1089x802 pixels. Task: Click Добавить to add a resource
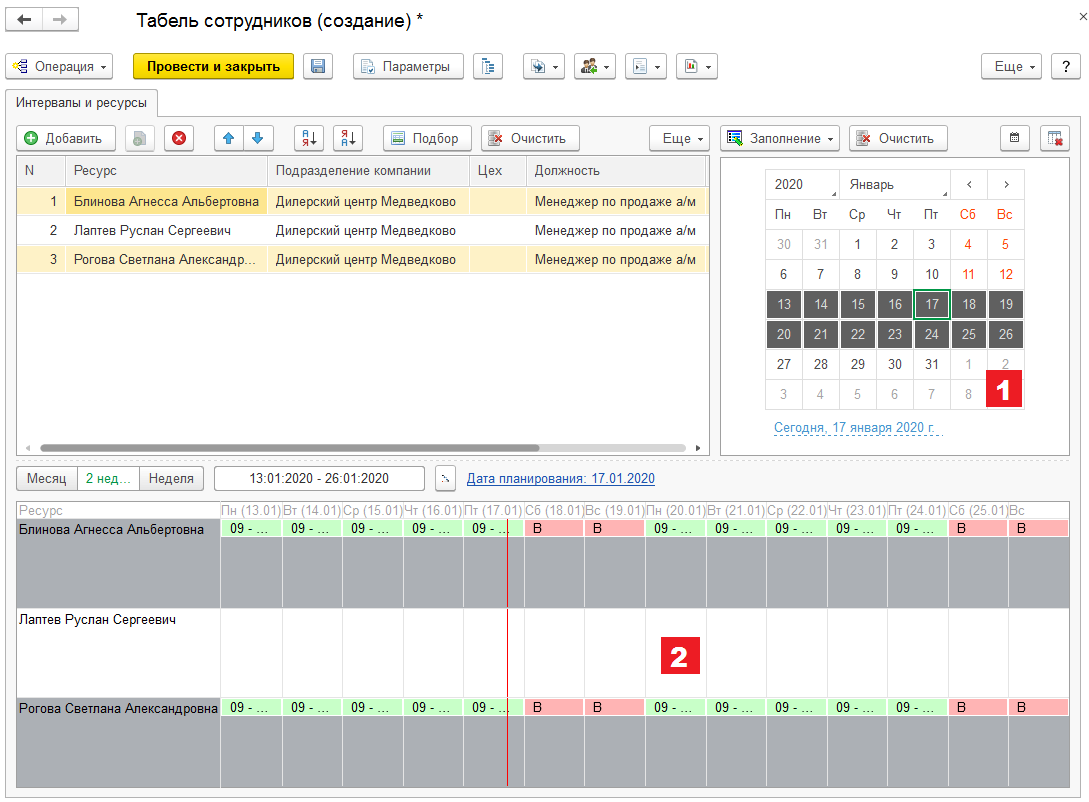(x=66, y=138)
